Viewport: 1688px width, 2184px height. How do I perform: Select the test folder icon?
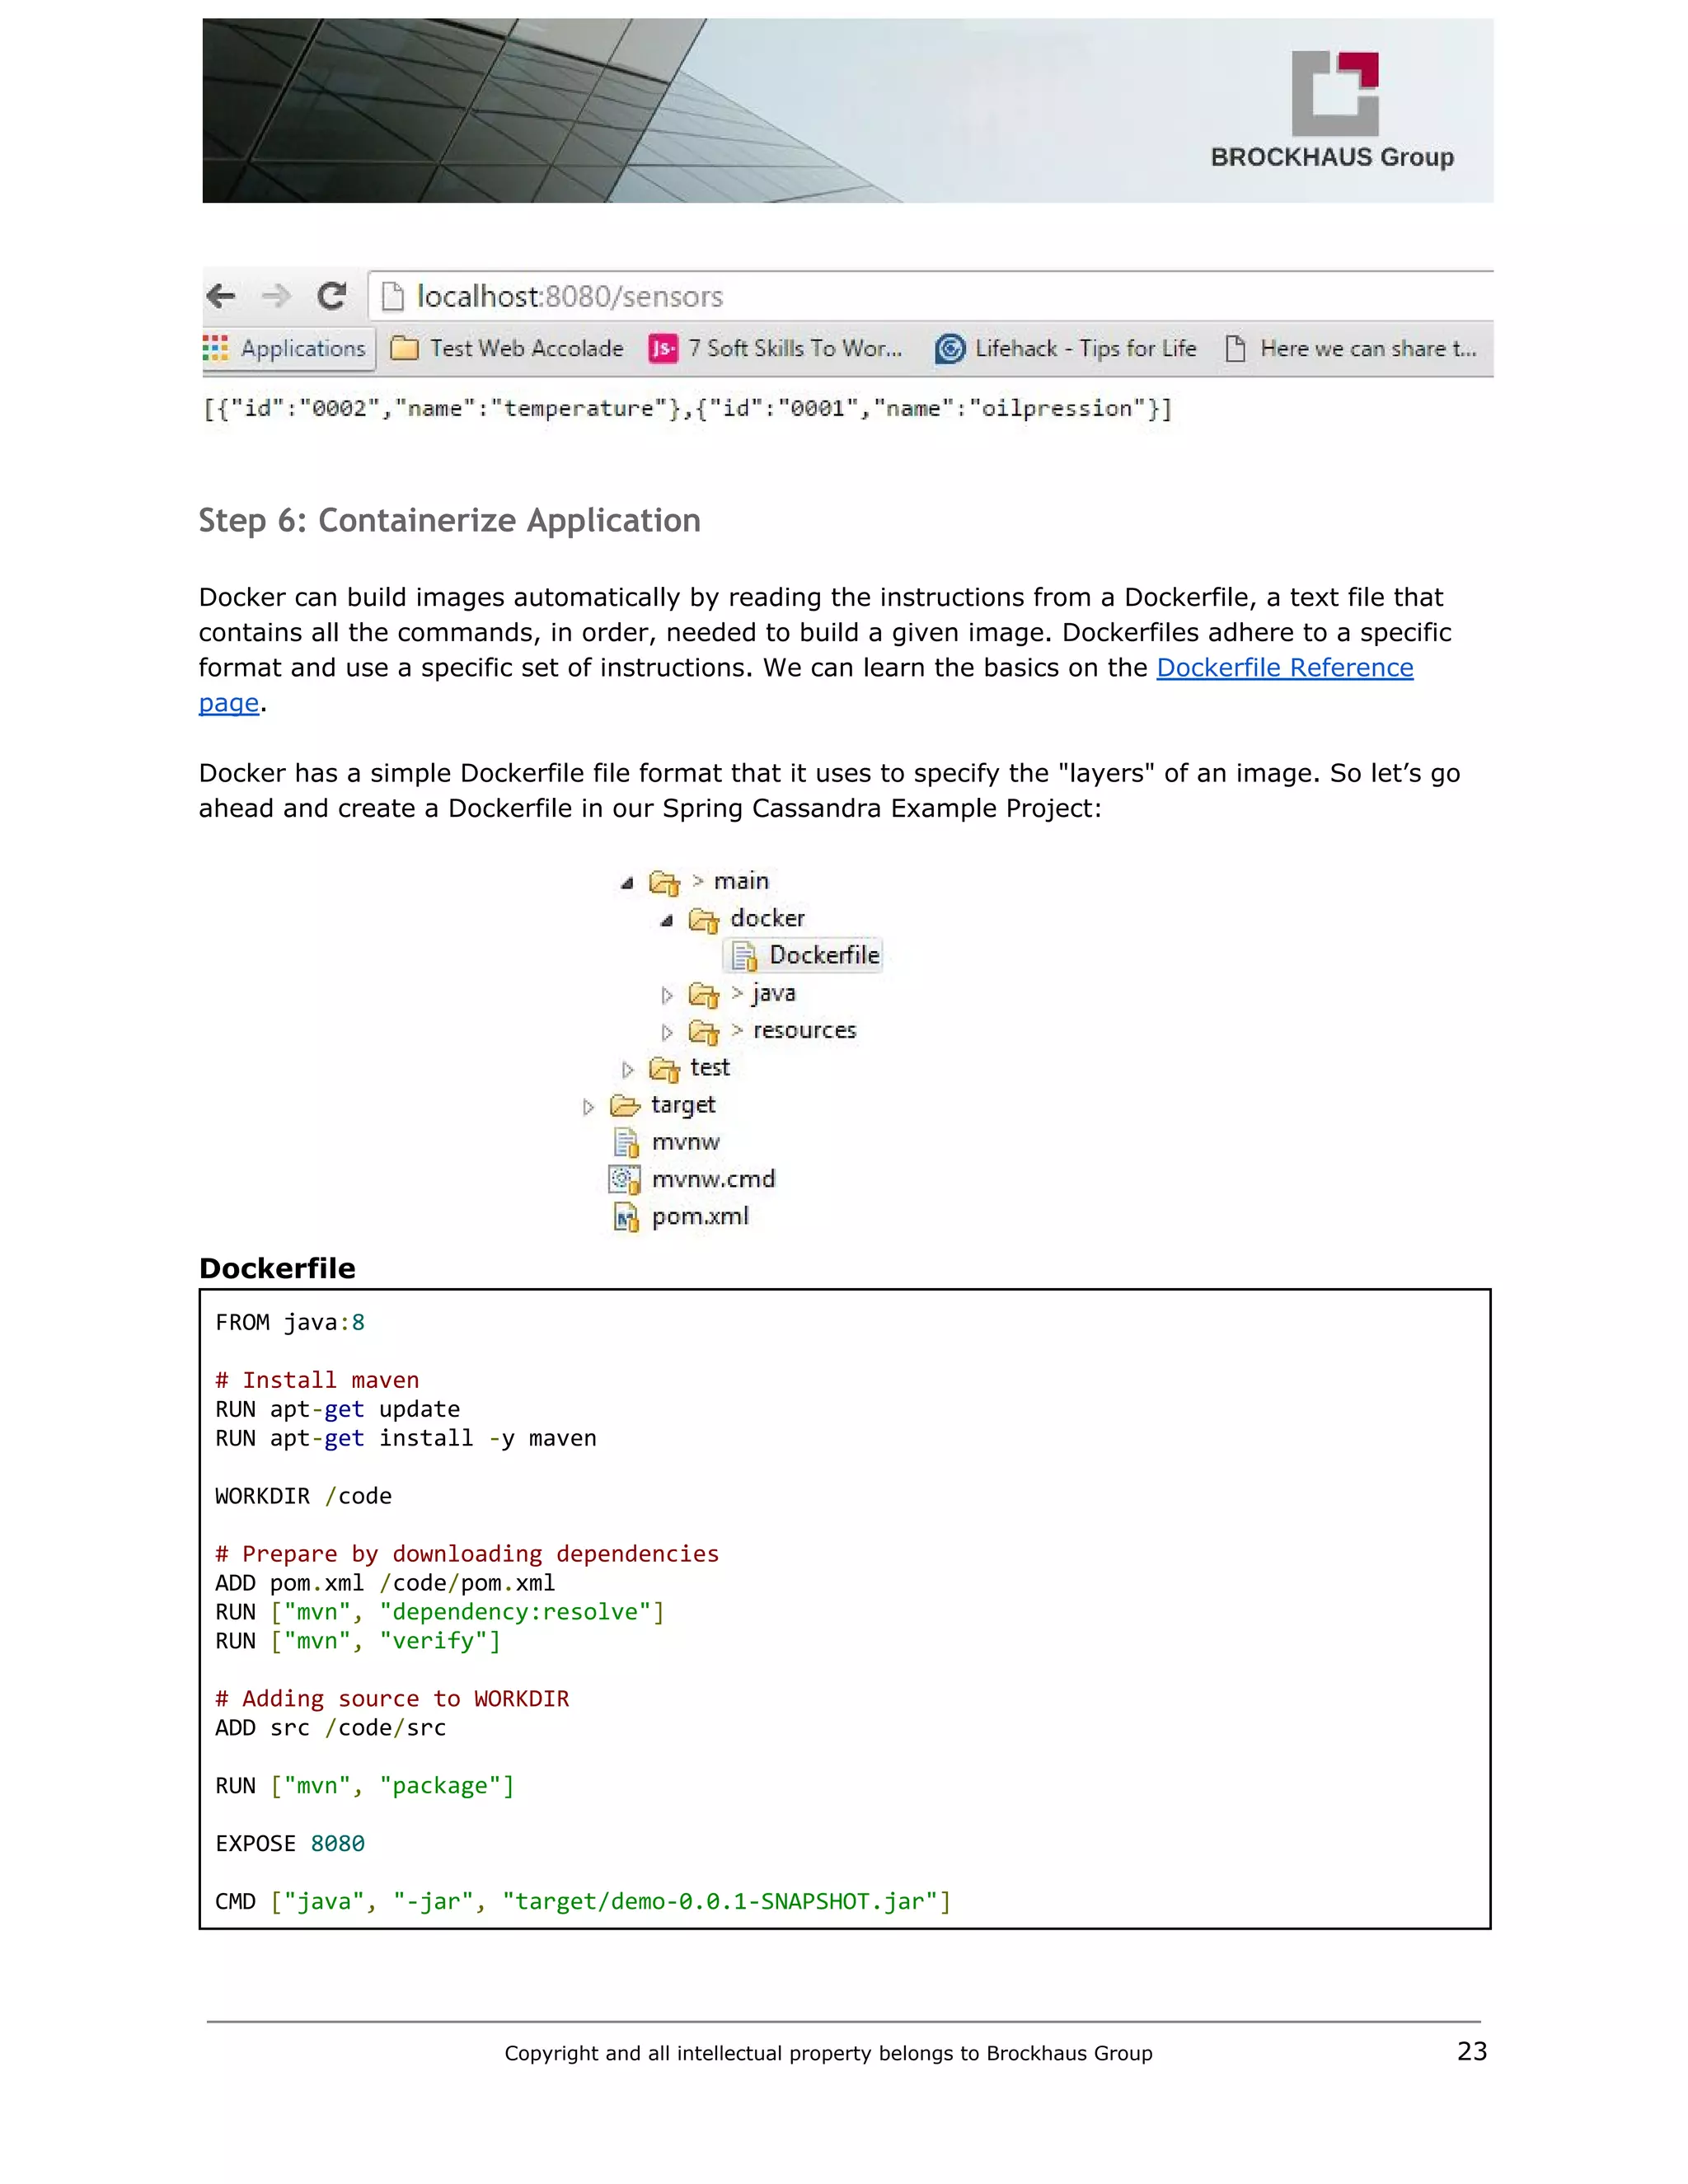[x=664, y=1069]
